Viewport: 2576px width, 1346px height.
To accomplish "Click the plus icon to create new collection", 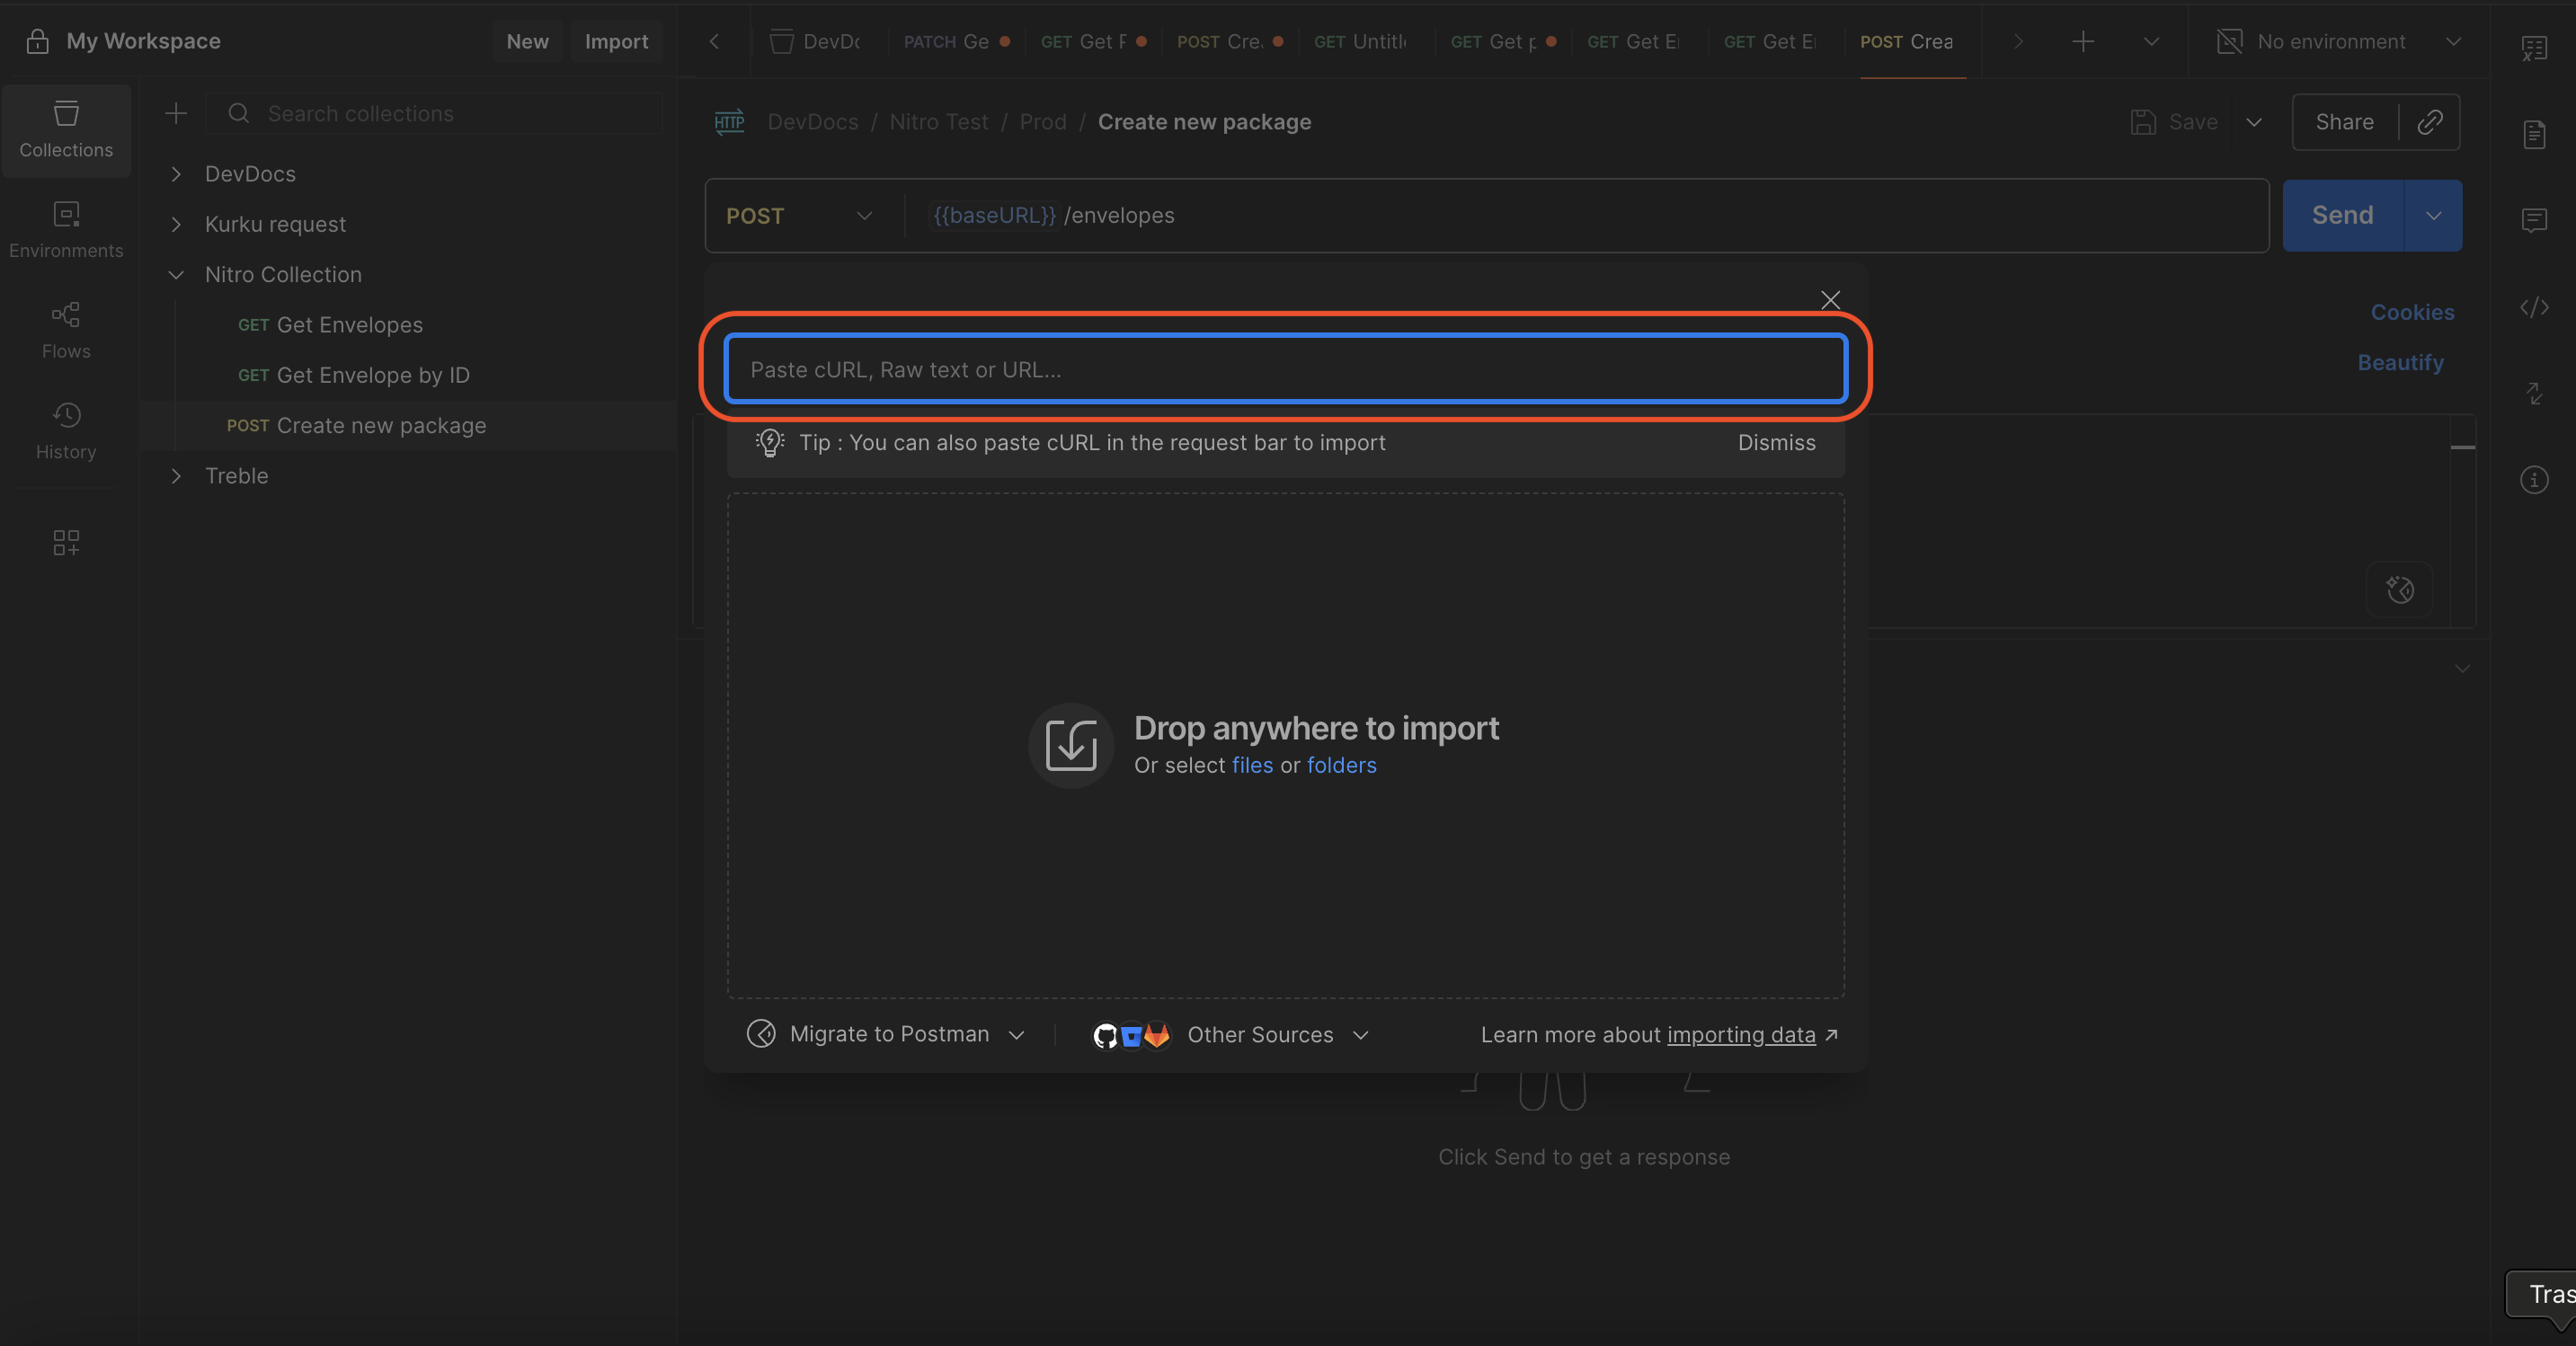I will [176, 114].
